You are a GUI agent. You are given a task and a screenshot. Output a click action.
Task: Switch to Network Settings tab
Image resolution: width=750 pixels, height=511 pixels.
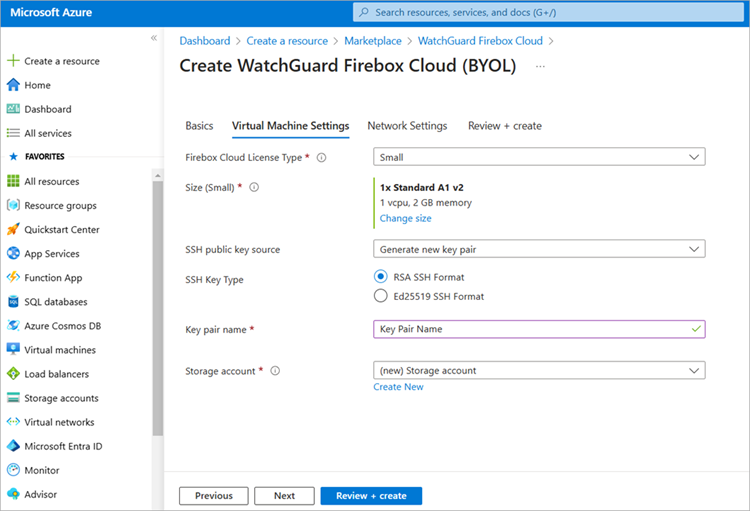(407, 126)
